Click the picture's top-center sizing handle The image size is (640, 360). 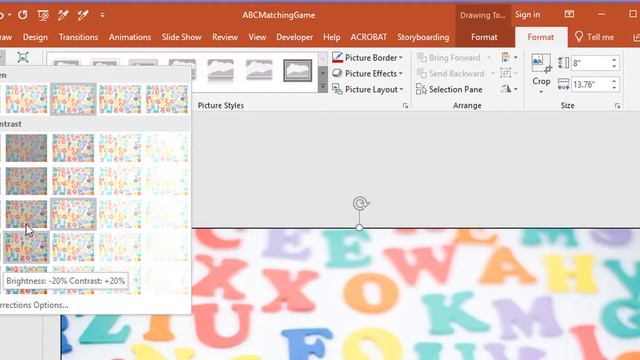tap(359, 227)
